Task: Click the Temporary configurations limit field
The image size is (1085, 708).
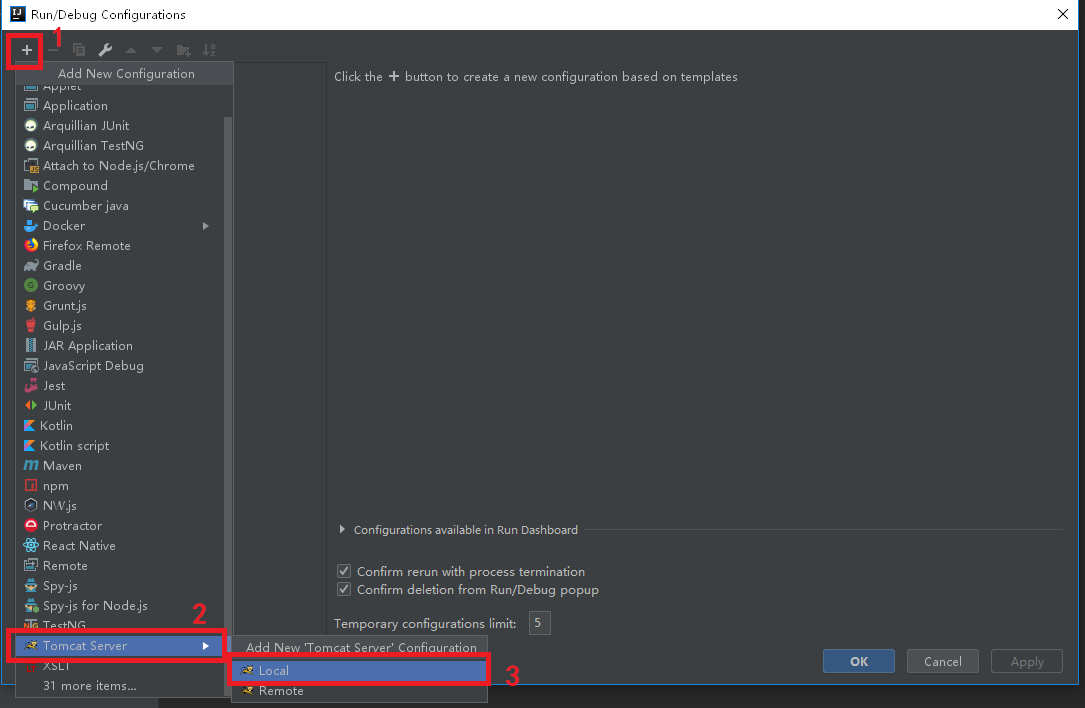Action: click(x=539, y=623)
